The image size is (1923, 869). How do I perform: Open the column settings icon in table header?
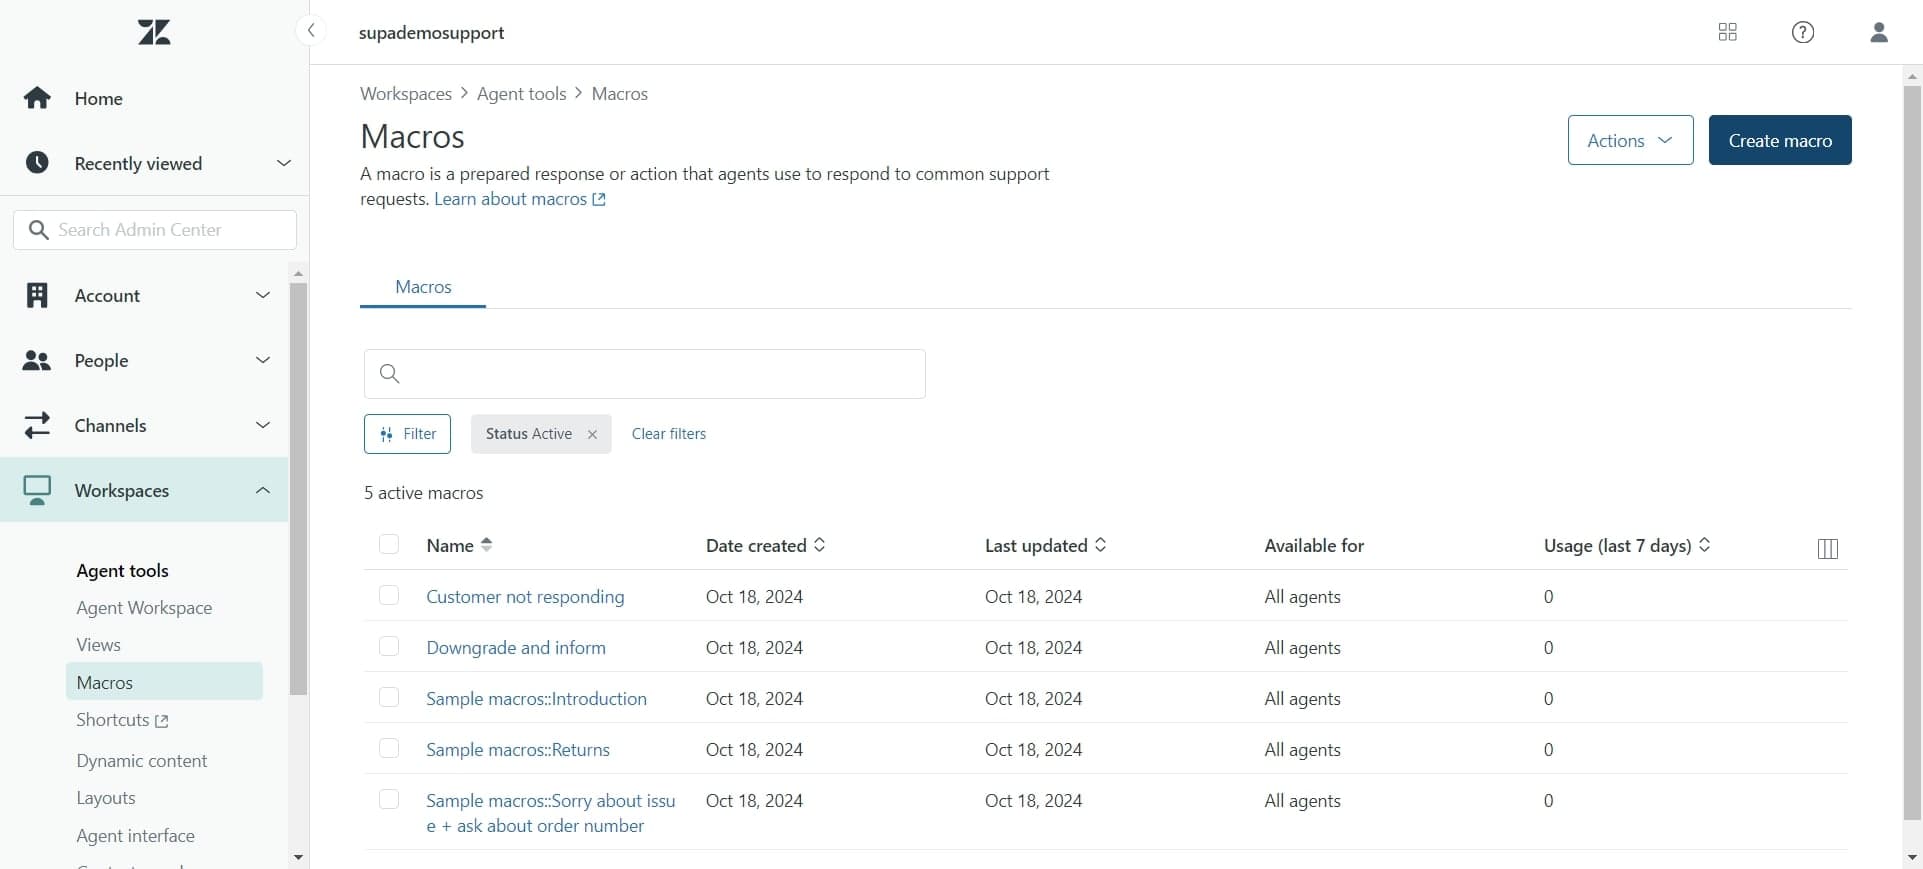(x=1827, y=548)
